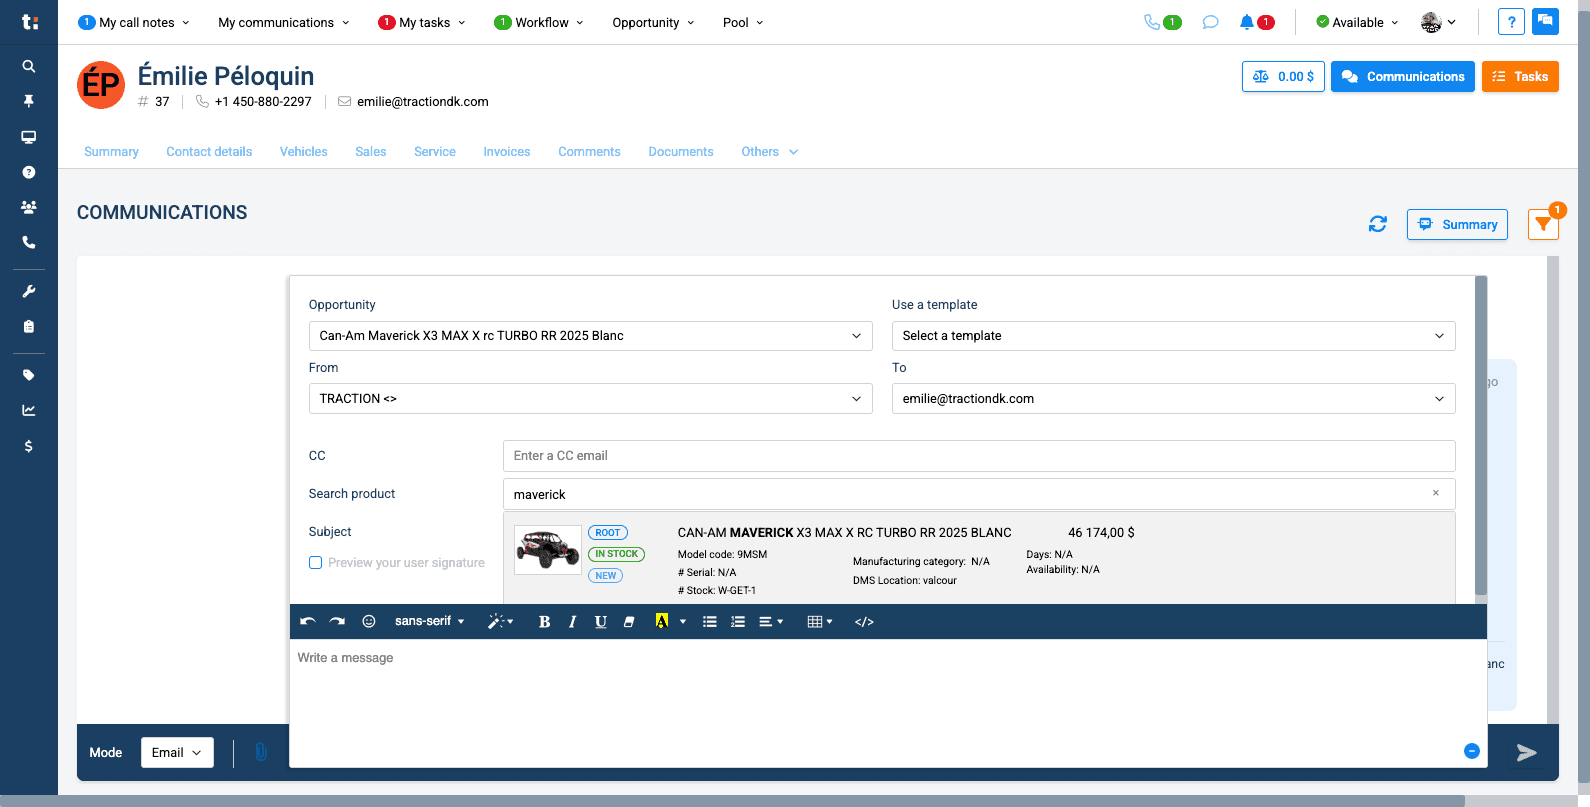Click the 0.00 $ balance button

click(x=1284, y=77)
